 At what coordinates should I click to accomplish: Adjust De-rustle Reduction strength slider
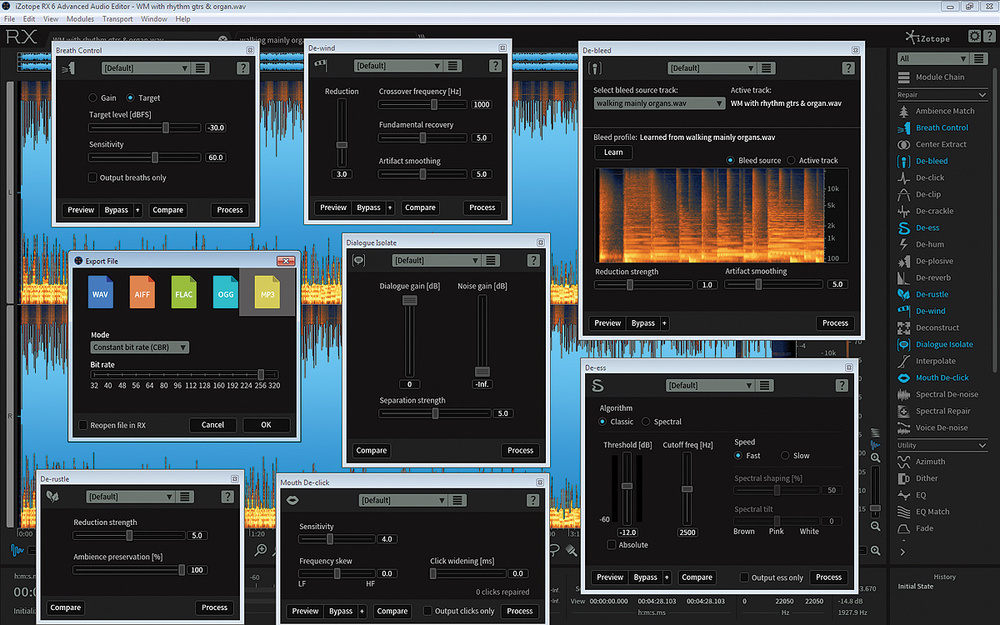pos(129,535)
